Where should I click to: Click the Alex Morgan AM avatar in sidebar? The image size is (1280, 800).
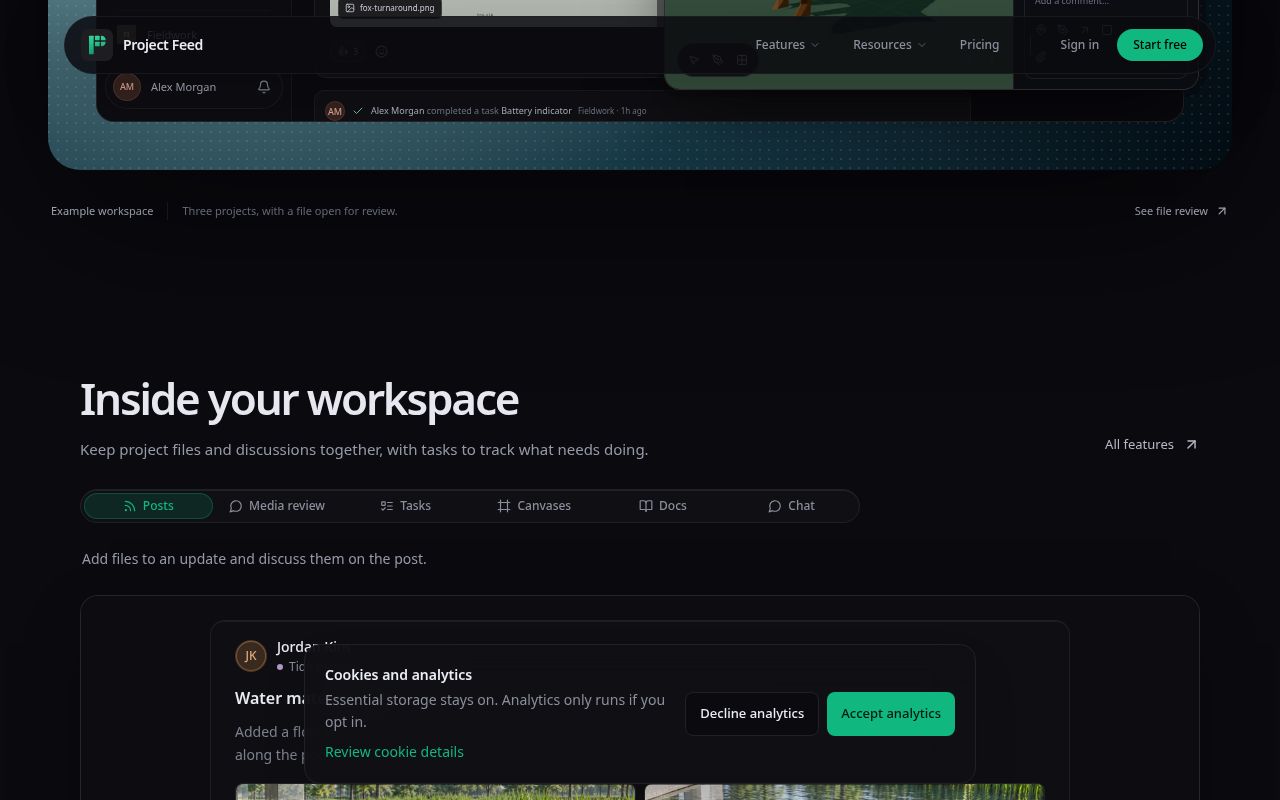[x=127, y=87]
